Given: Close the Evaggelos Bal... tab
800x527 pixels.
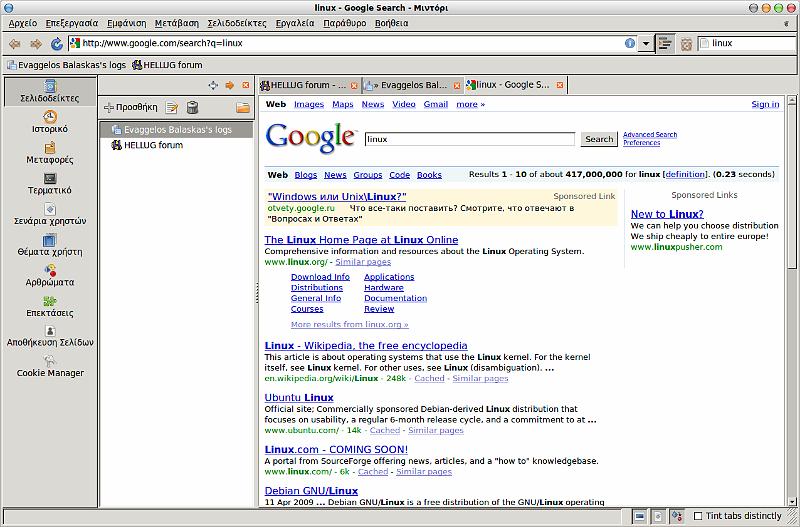Looking at the screenshot, I should (x=457, y=85).
